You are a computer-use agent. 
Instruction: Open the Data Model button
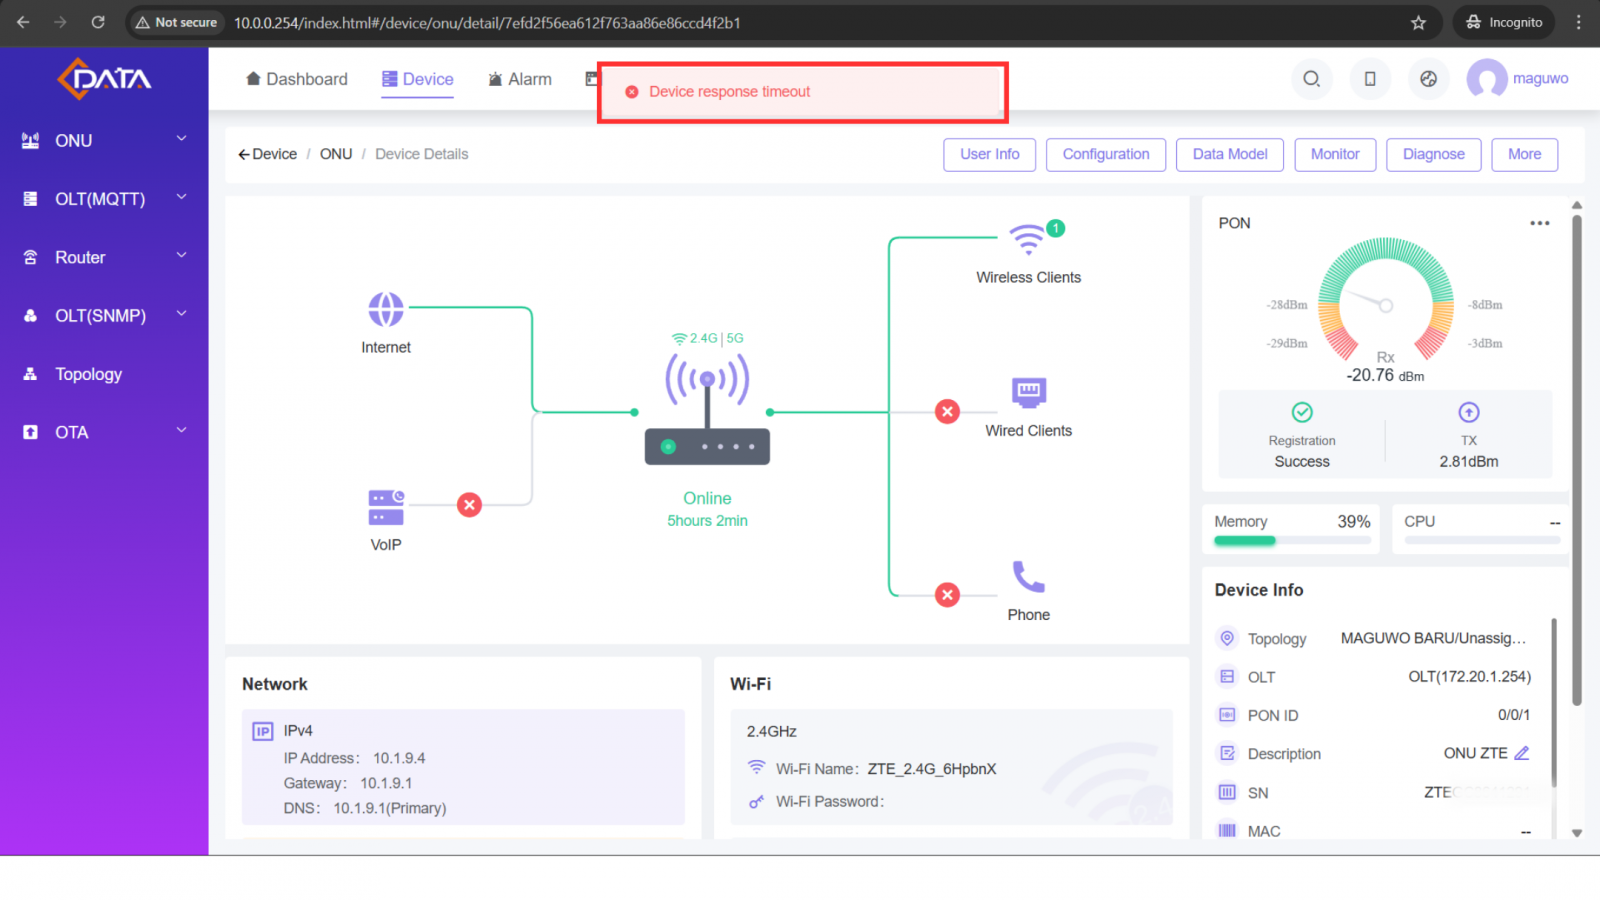(x=1230, y=154)
